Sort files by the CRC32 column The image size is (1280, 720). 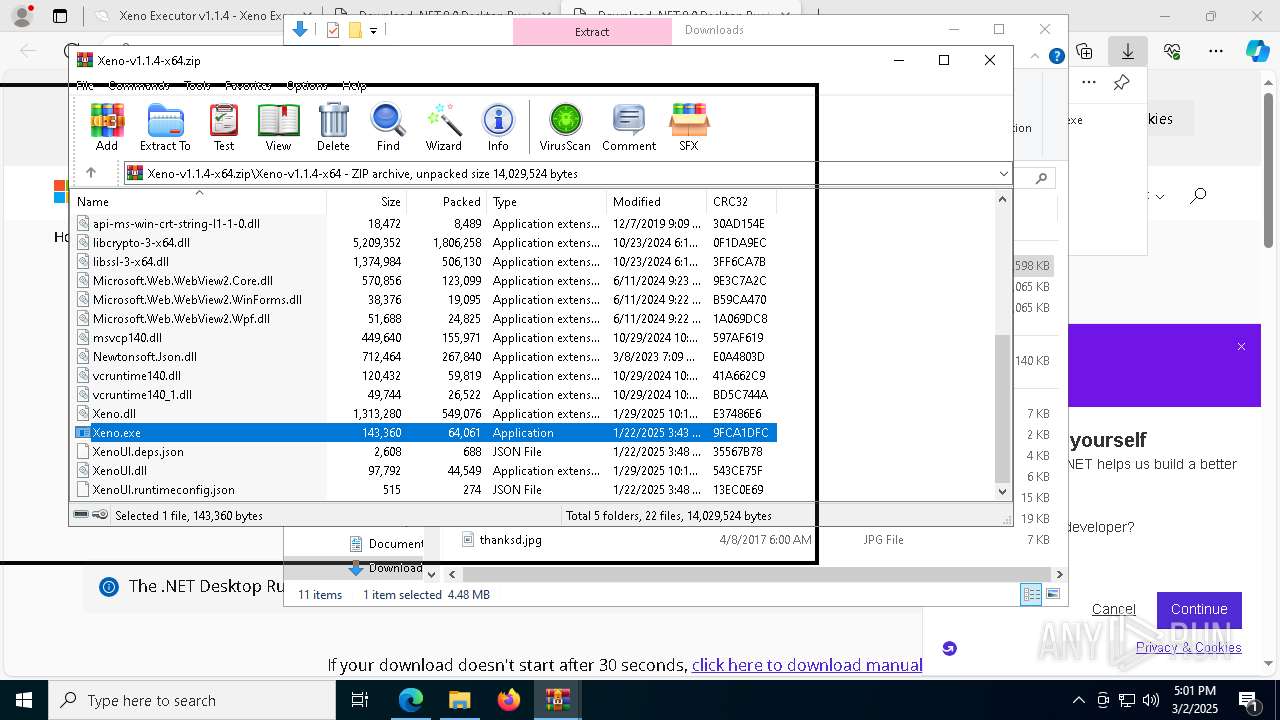click(741, 201)
